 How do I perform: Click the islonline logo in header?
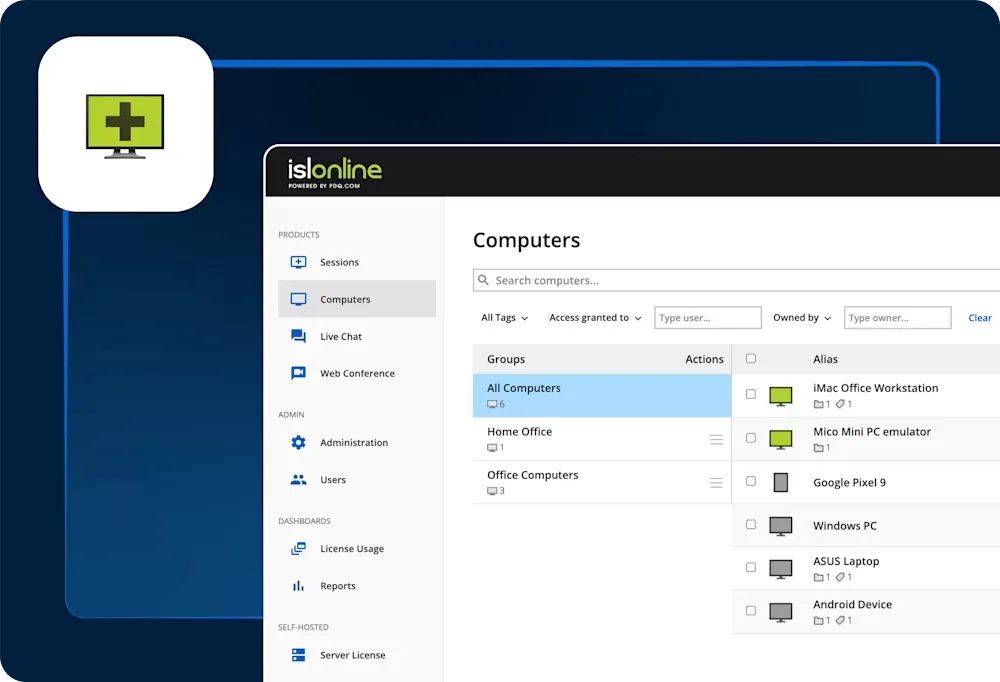pos(335,173)
